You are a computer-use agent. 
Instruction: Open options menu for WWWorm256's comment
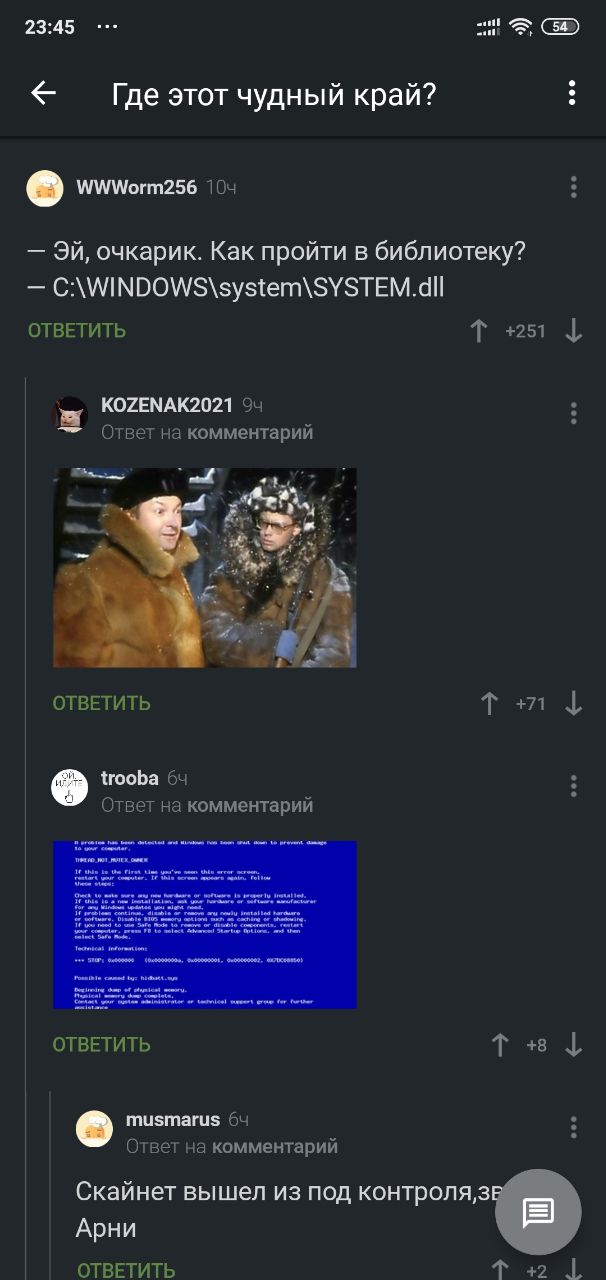point(573,187)
